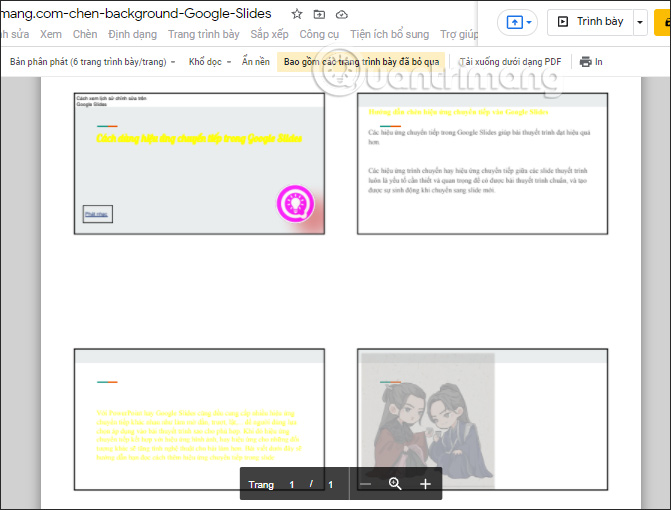Image resolution: width=671 pixels, height=510 pixels.
Task: Click the pink lightbulb icon on slide one
Action: click(x=295, y=204)
